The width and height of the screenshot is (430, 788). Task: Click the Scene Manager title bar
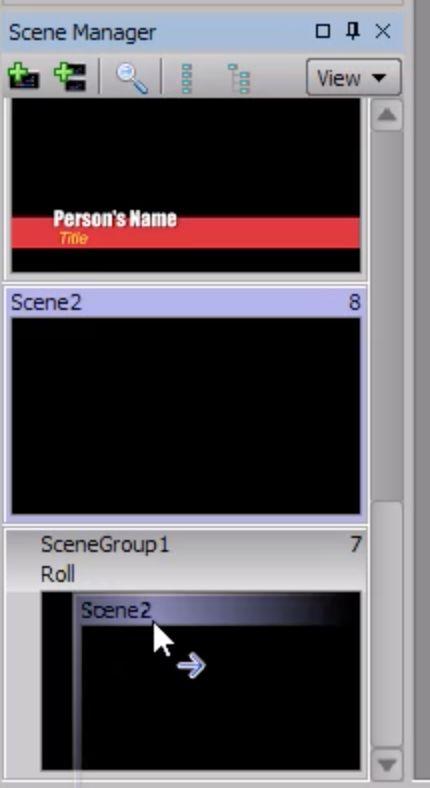click(x=161, y=32)
